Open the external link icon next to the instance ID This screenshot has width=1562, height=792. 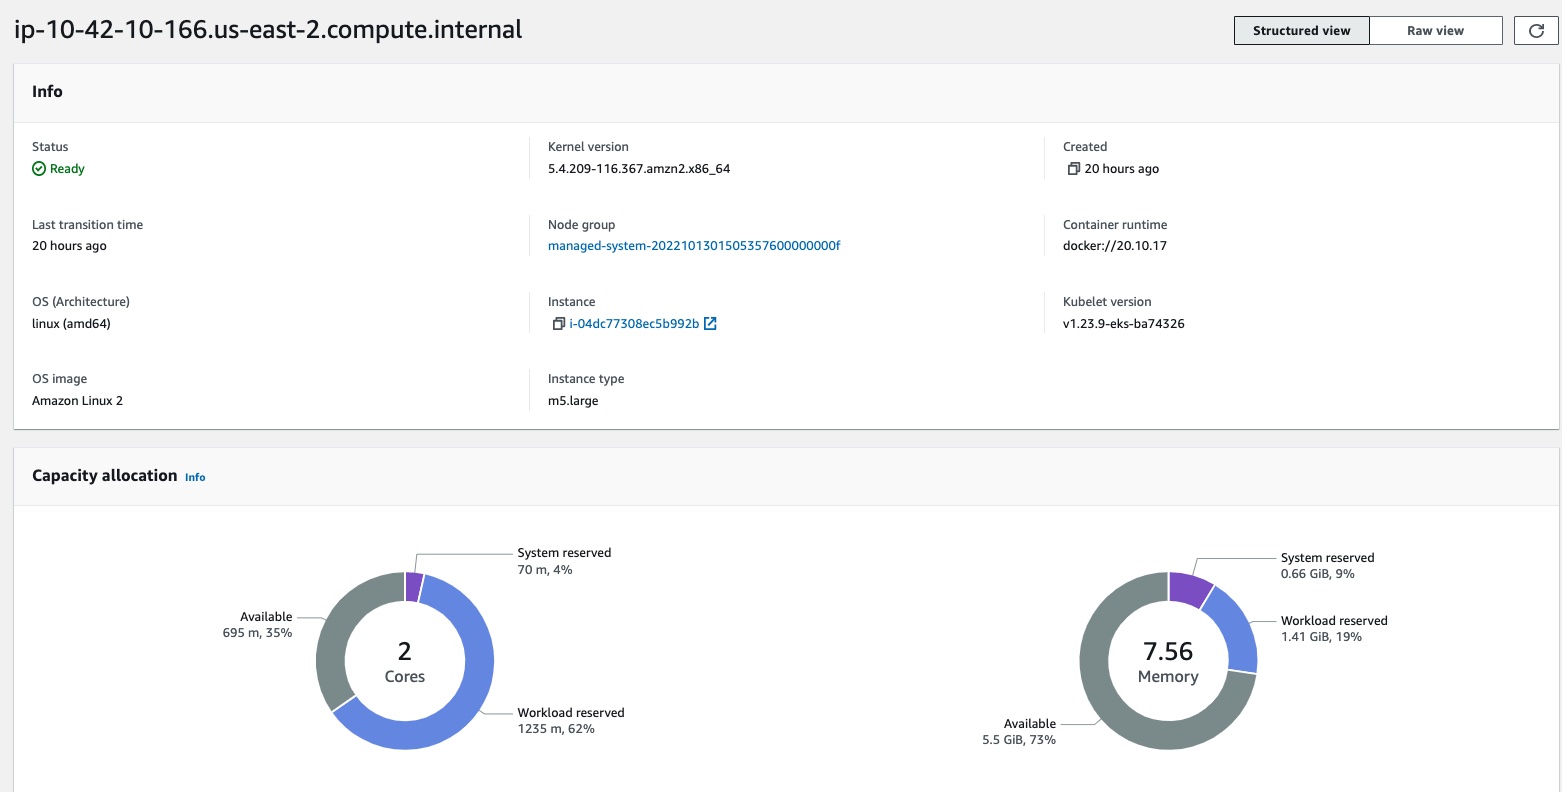click(710, 324)
